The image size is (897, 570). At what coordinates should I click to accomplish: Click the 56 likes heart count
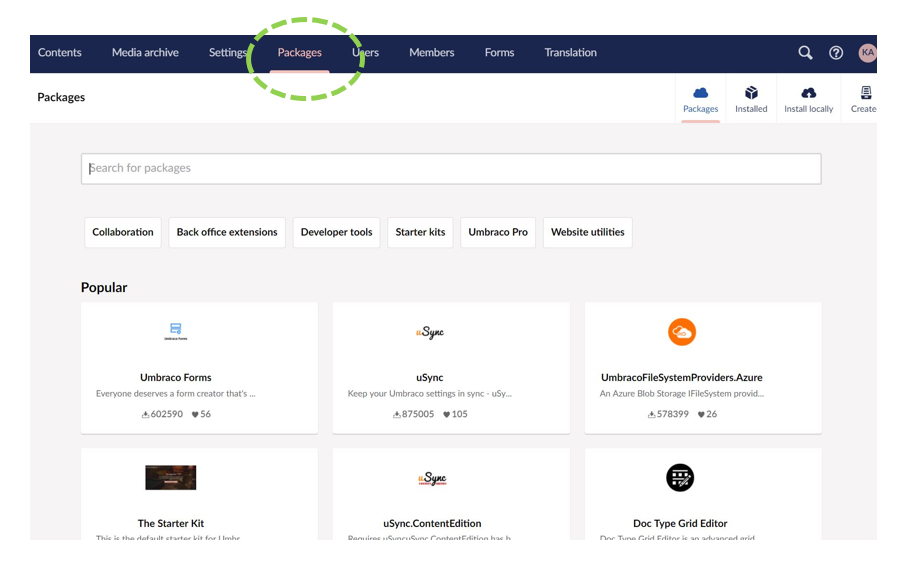tap(201, 414)
